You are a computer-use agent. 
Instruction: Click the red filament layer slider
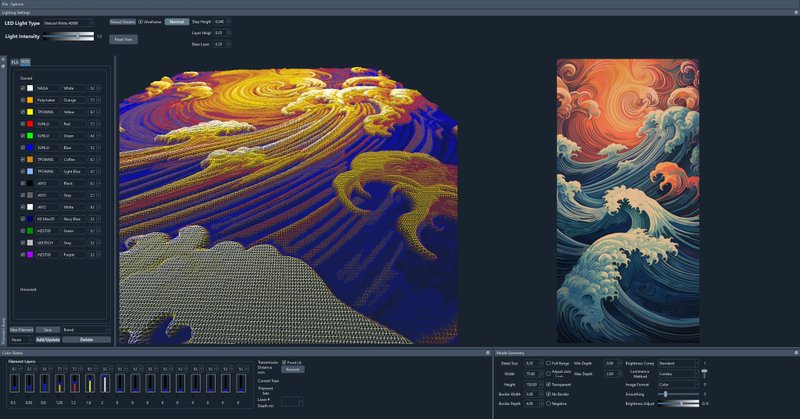tap(75, 383)
